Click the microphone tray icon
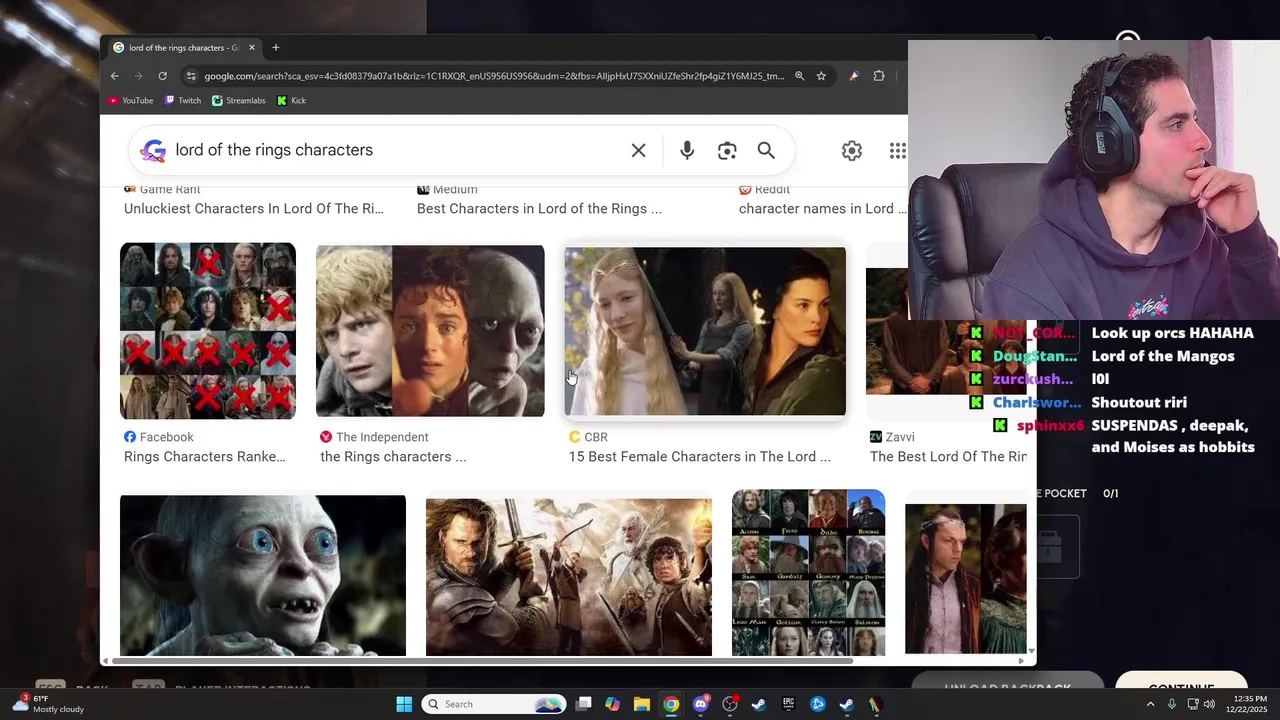Image resolution: width=1280 pixels, height=720 pixels. click(x=1172, y=704)
